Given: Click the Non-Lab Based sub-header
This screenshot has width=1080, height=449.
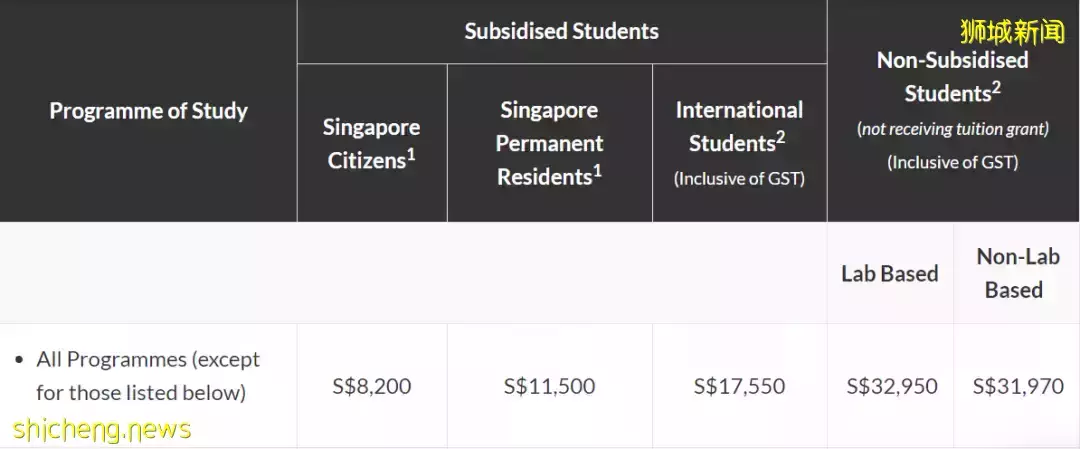Looking at the screenshot, I should coord(1017,273).
